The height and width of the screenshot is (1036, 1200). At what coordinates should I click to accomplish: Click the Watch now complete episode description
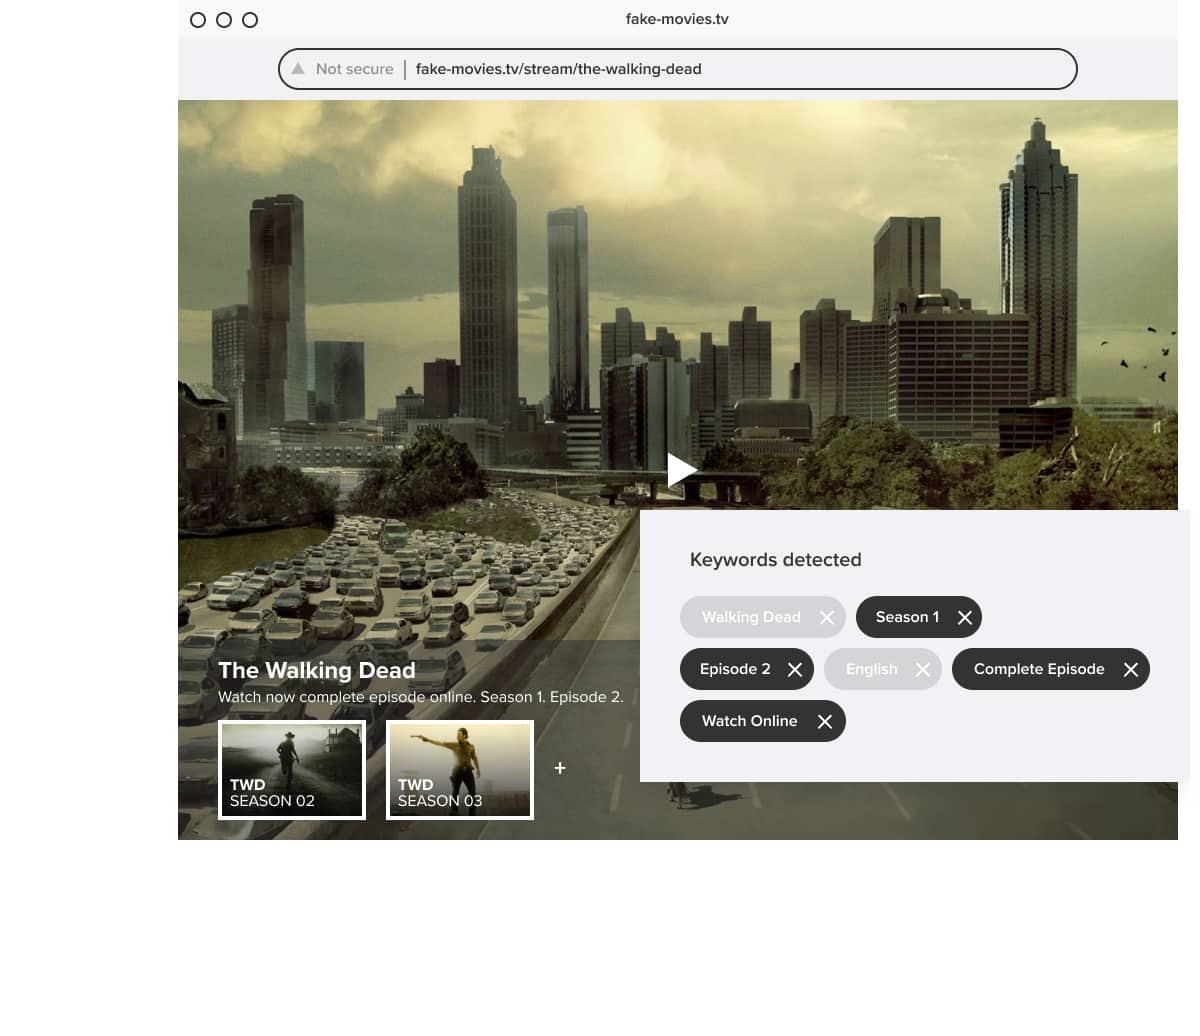(421, 697)
